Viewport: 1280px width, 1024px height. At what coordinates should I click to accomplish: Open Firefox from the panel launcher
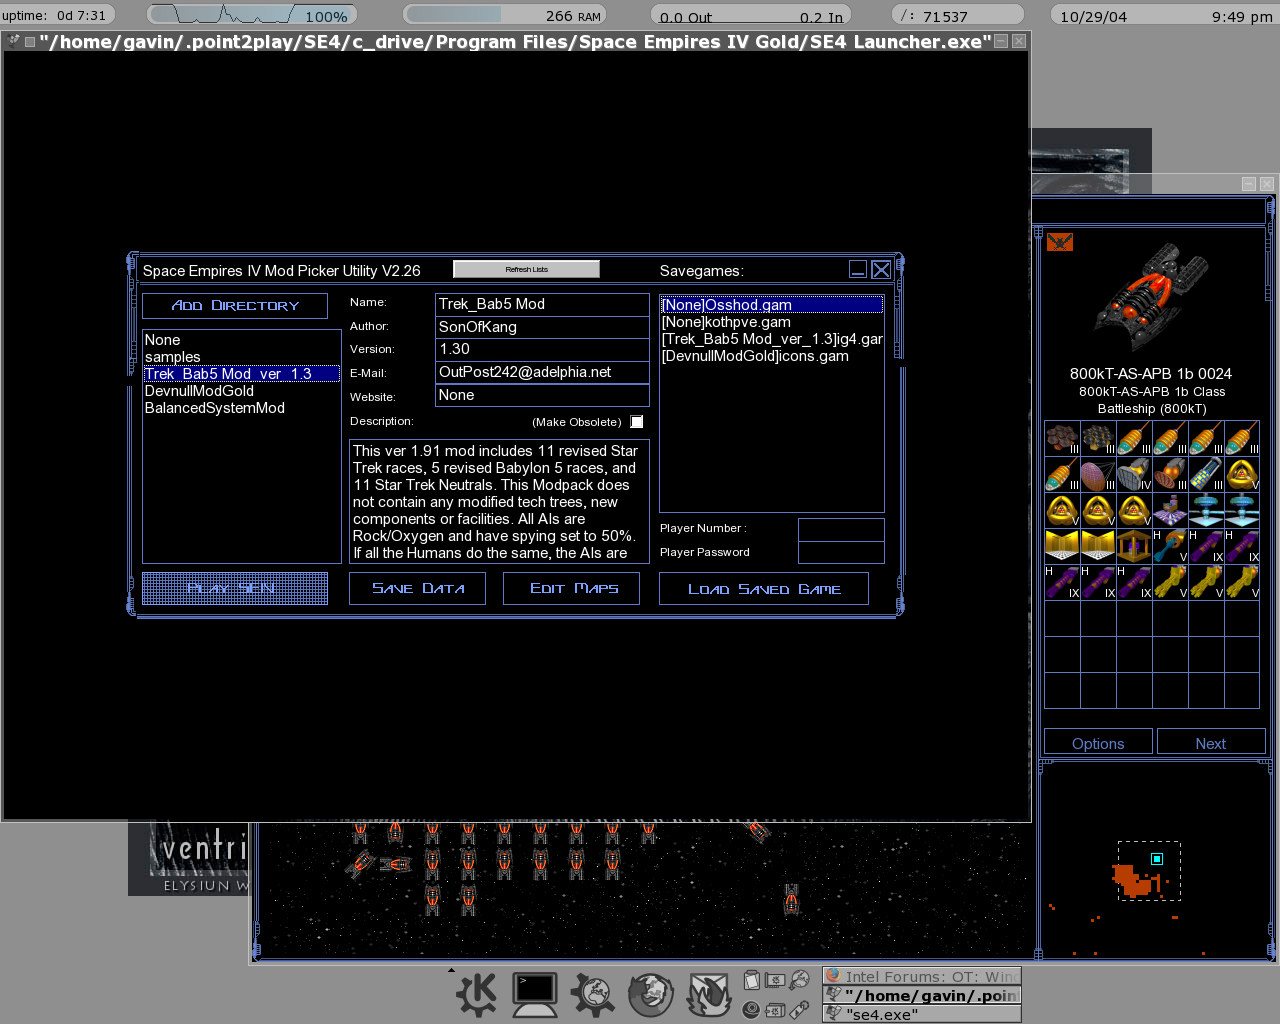click(x=650, y=995)
